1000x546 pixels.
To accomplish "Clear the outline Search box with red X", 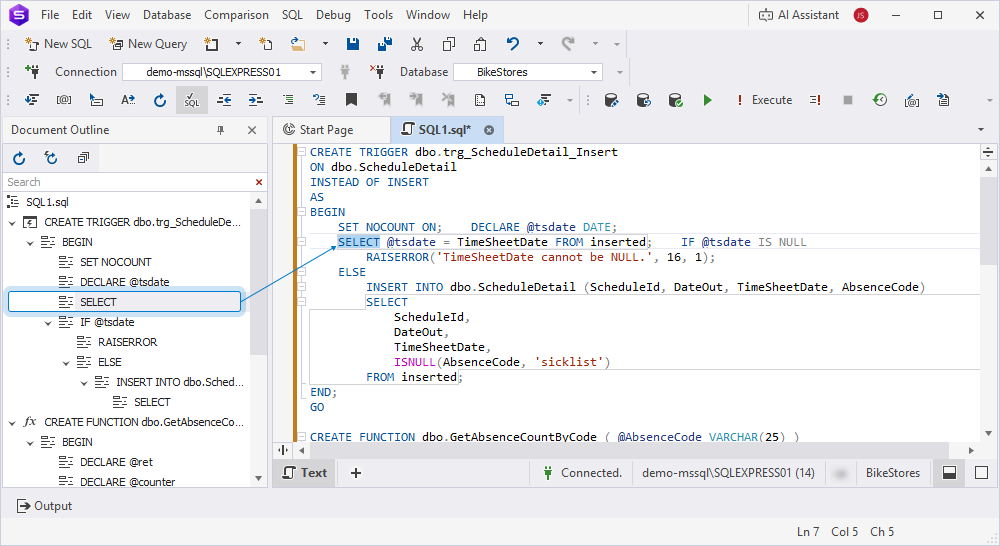I will [259, 182].
